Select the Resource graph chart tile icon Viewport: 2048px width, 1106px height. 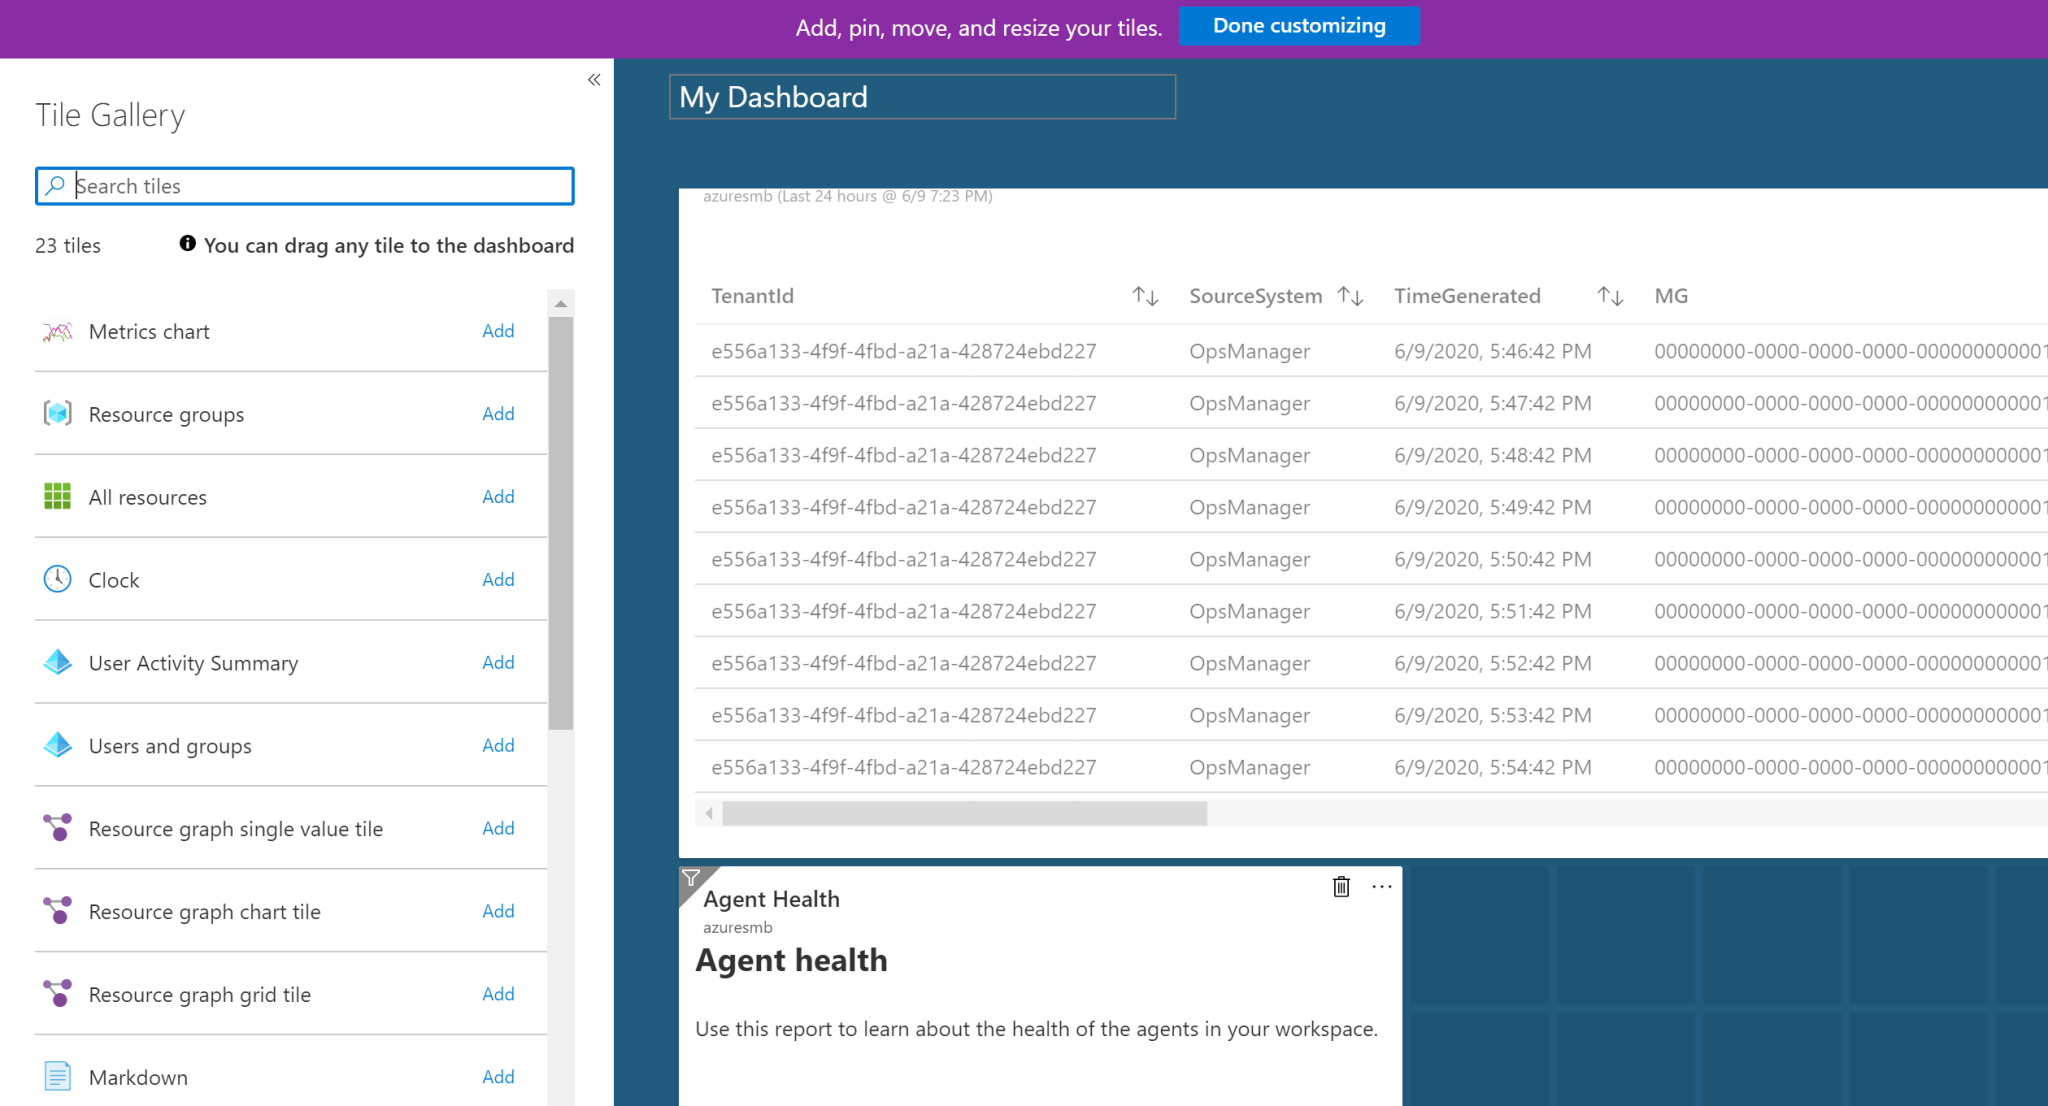57,911
